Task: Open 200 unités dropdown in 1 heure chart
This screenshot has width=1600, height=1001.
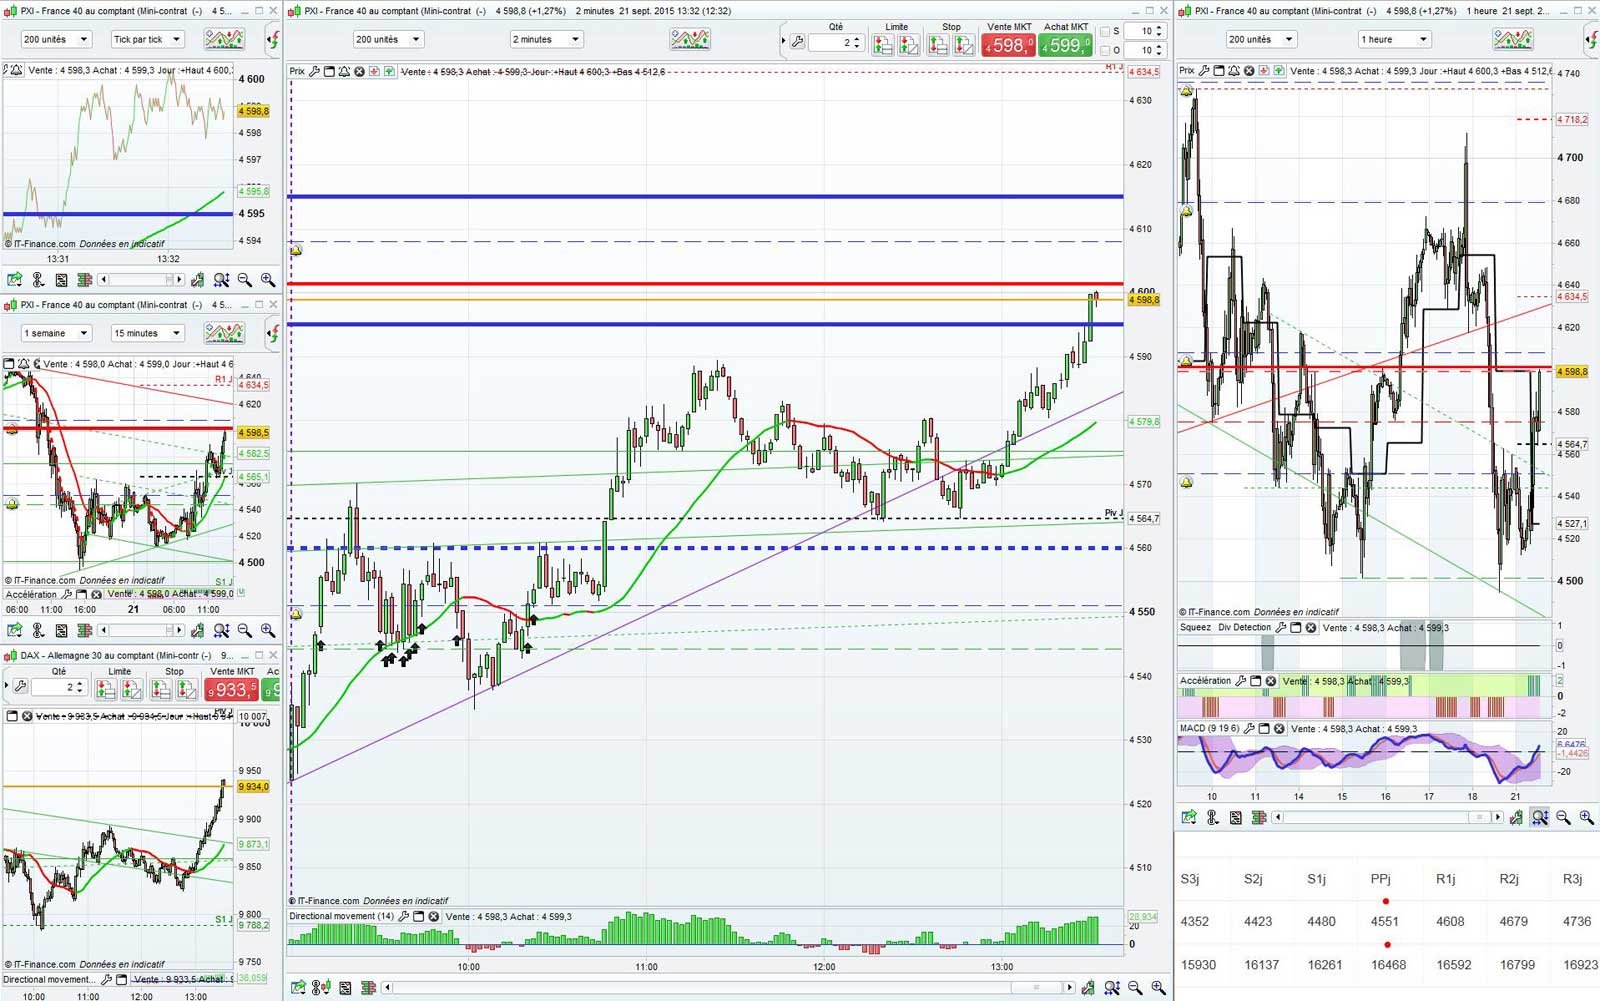Action: [1261, 40]
